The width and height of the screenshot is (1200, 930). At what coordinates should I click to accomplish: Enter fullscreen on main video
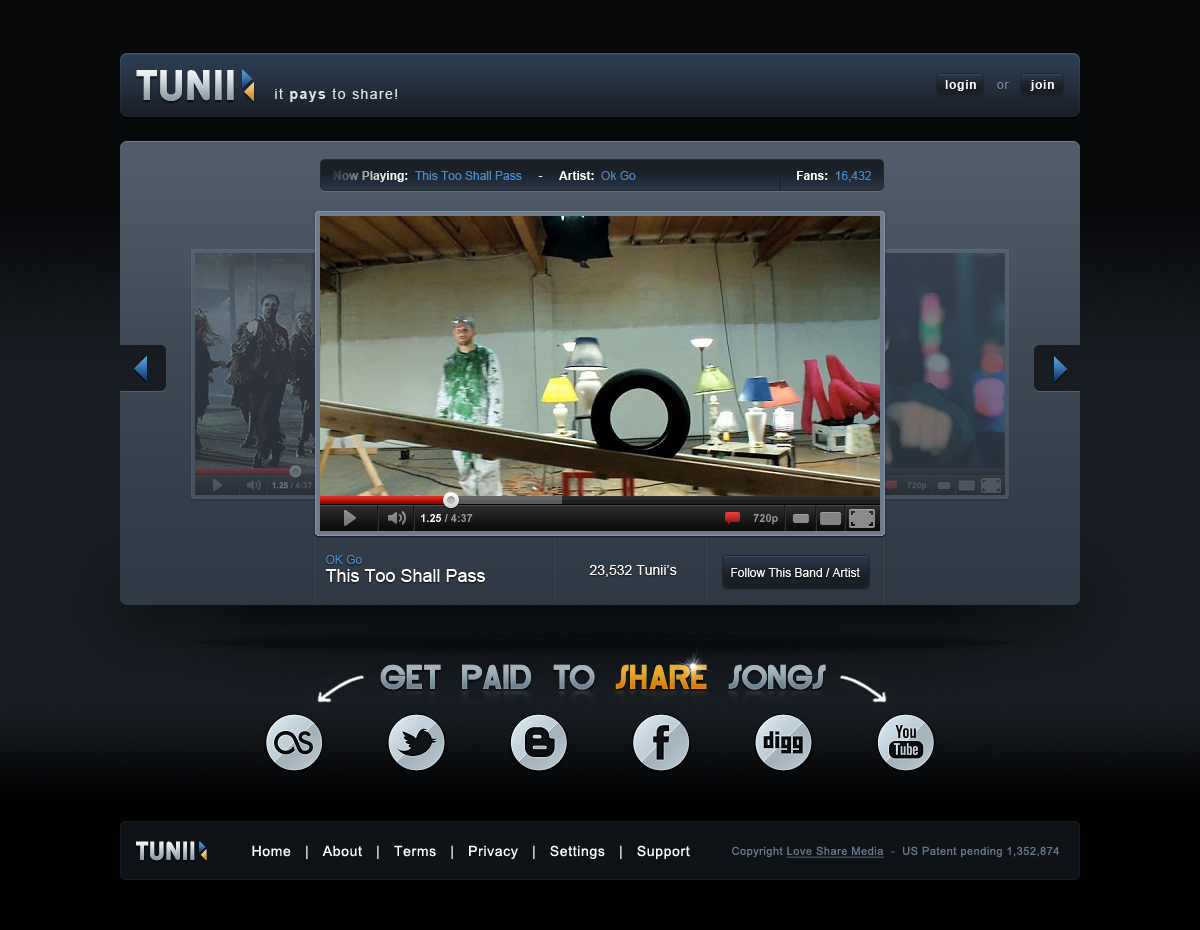click(862, 518)
